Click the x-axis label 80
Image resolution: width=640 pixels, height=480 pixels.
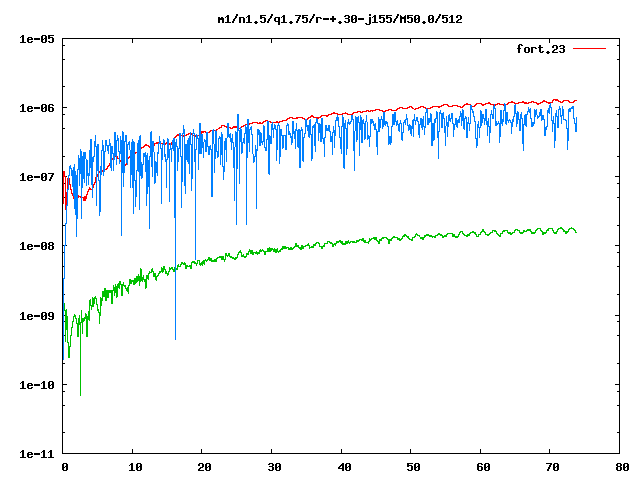coord(622,467)
